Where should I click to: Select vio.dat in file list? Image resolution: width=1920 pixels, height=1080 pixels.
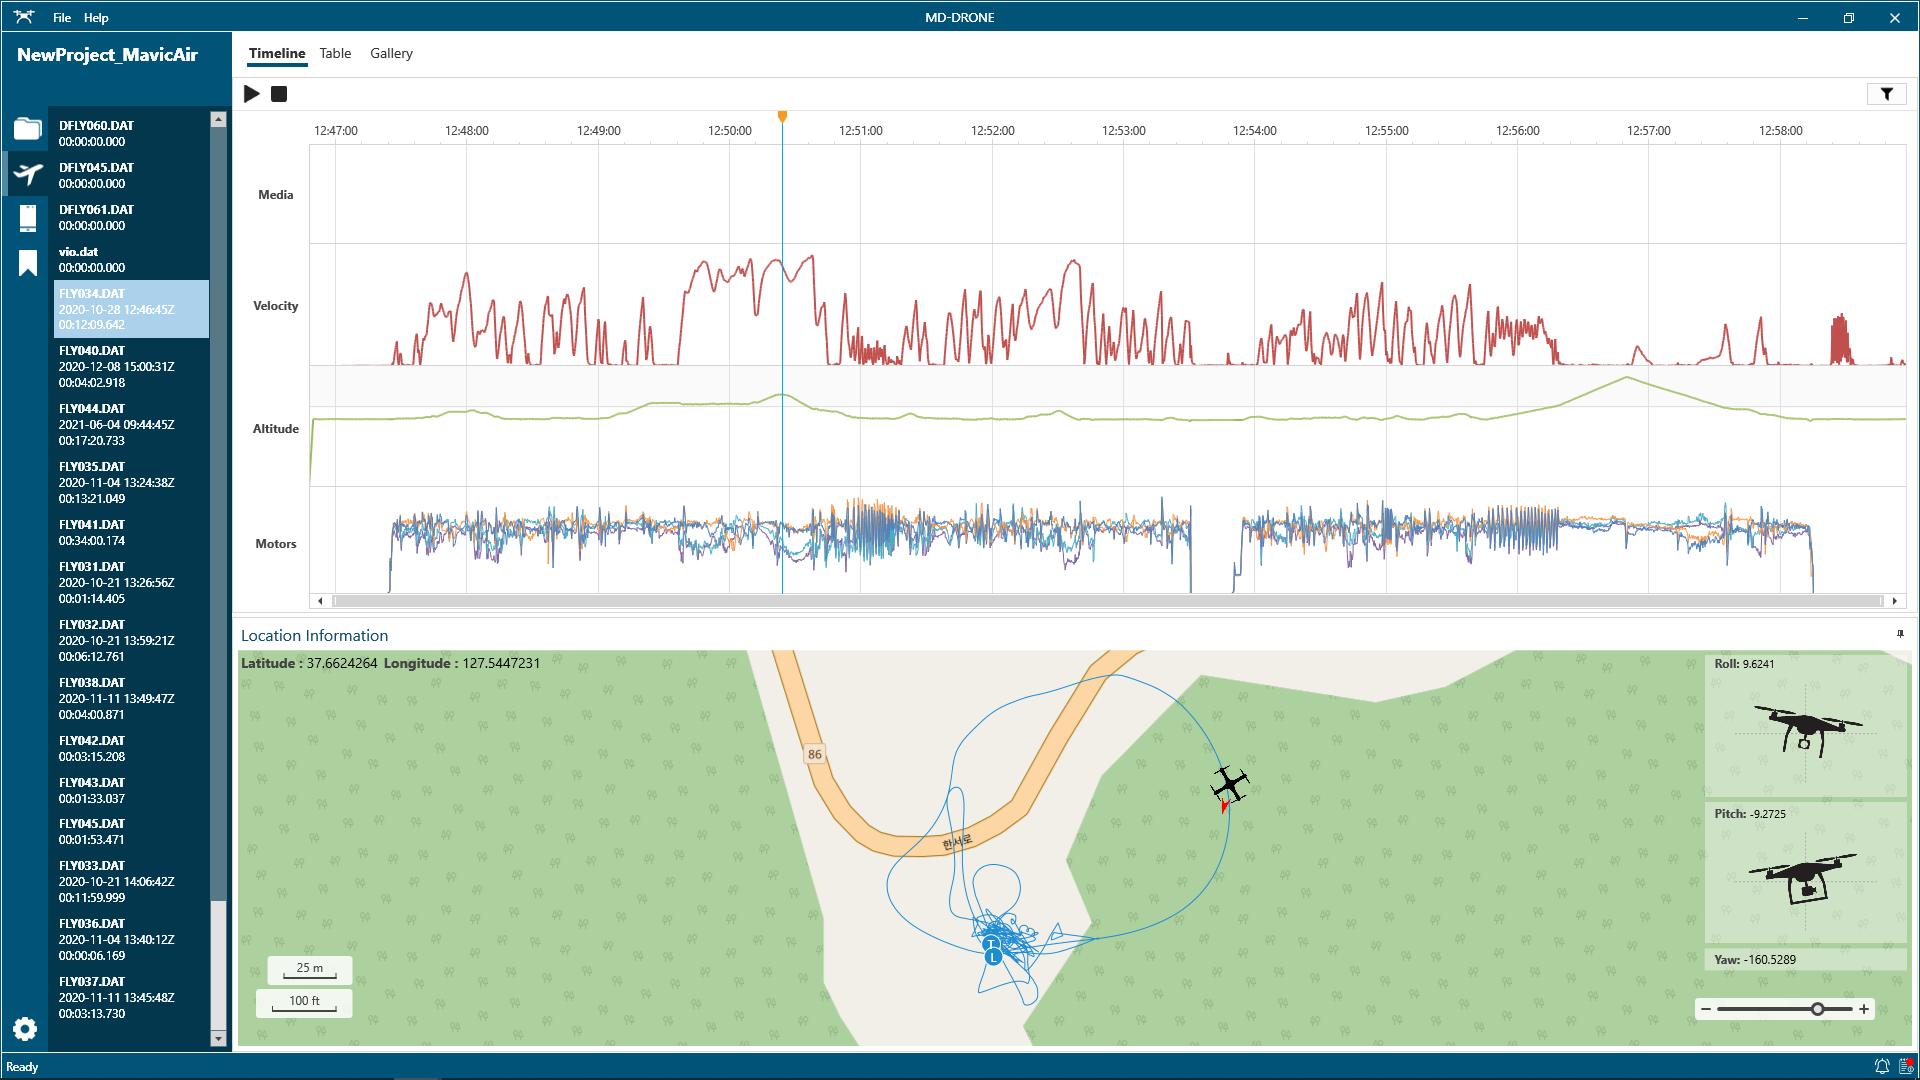pyautogui.click(x=131, y=259)
